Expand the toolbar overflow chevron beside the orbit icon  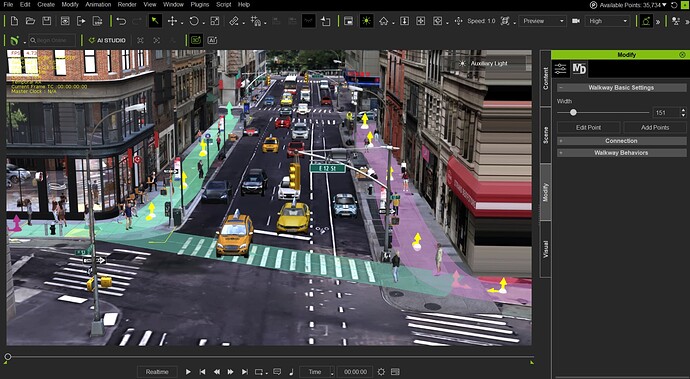pos(658,22)
